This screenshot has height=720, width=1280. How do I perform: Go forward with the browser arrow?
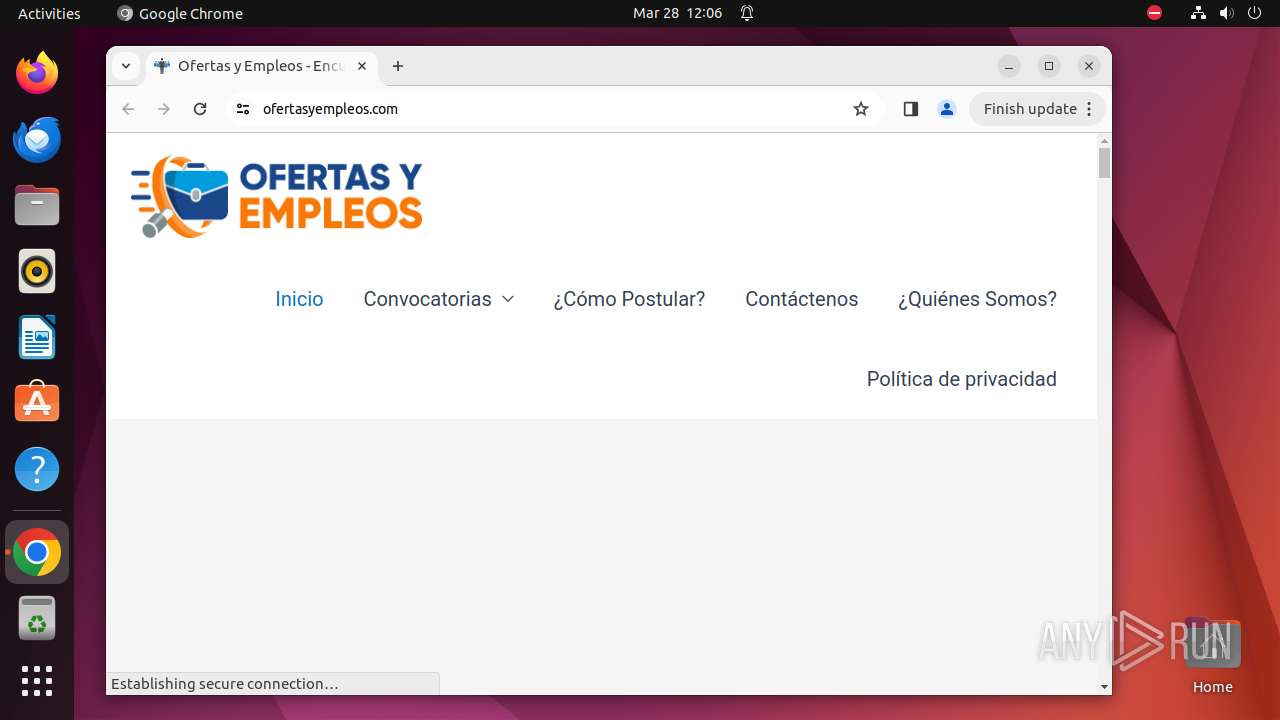(164, 109)
